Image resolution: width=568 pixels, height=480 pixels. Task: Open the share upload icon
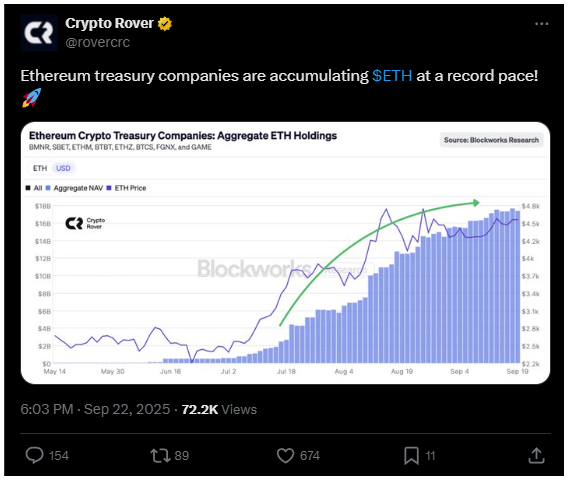(x=536, y=455)
